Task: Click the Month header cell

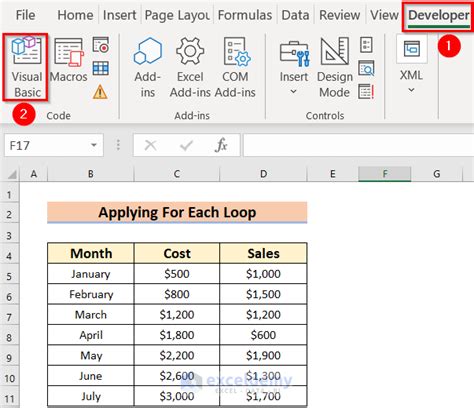Action: coord(91,253)
